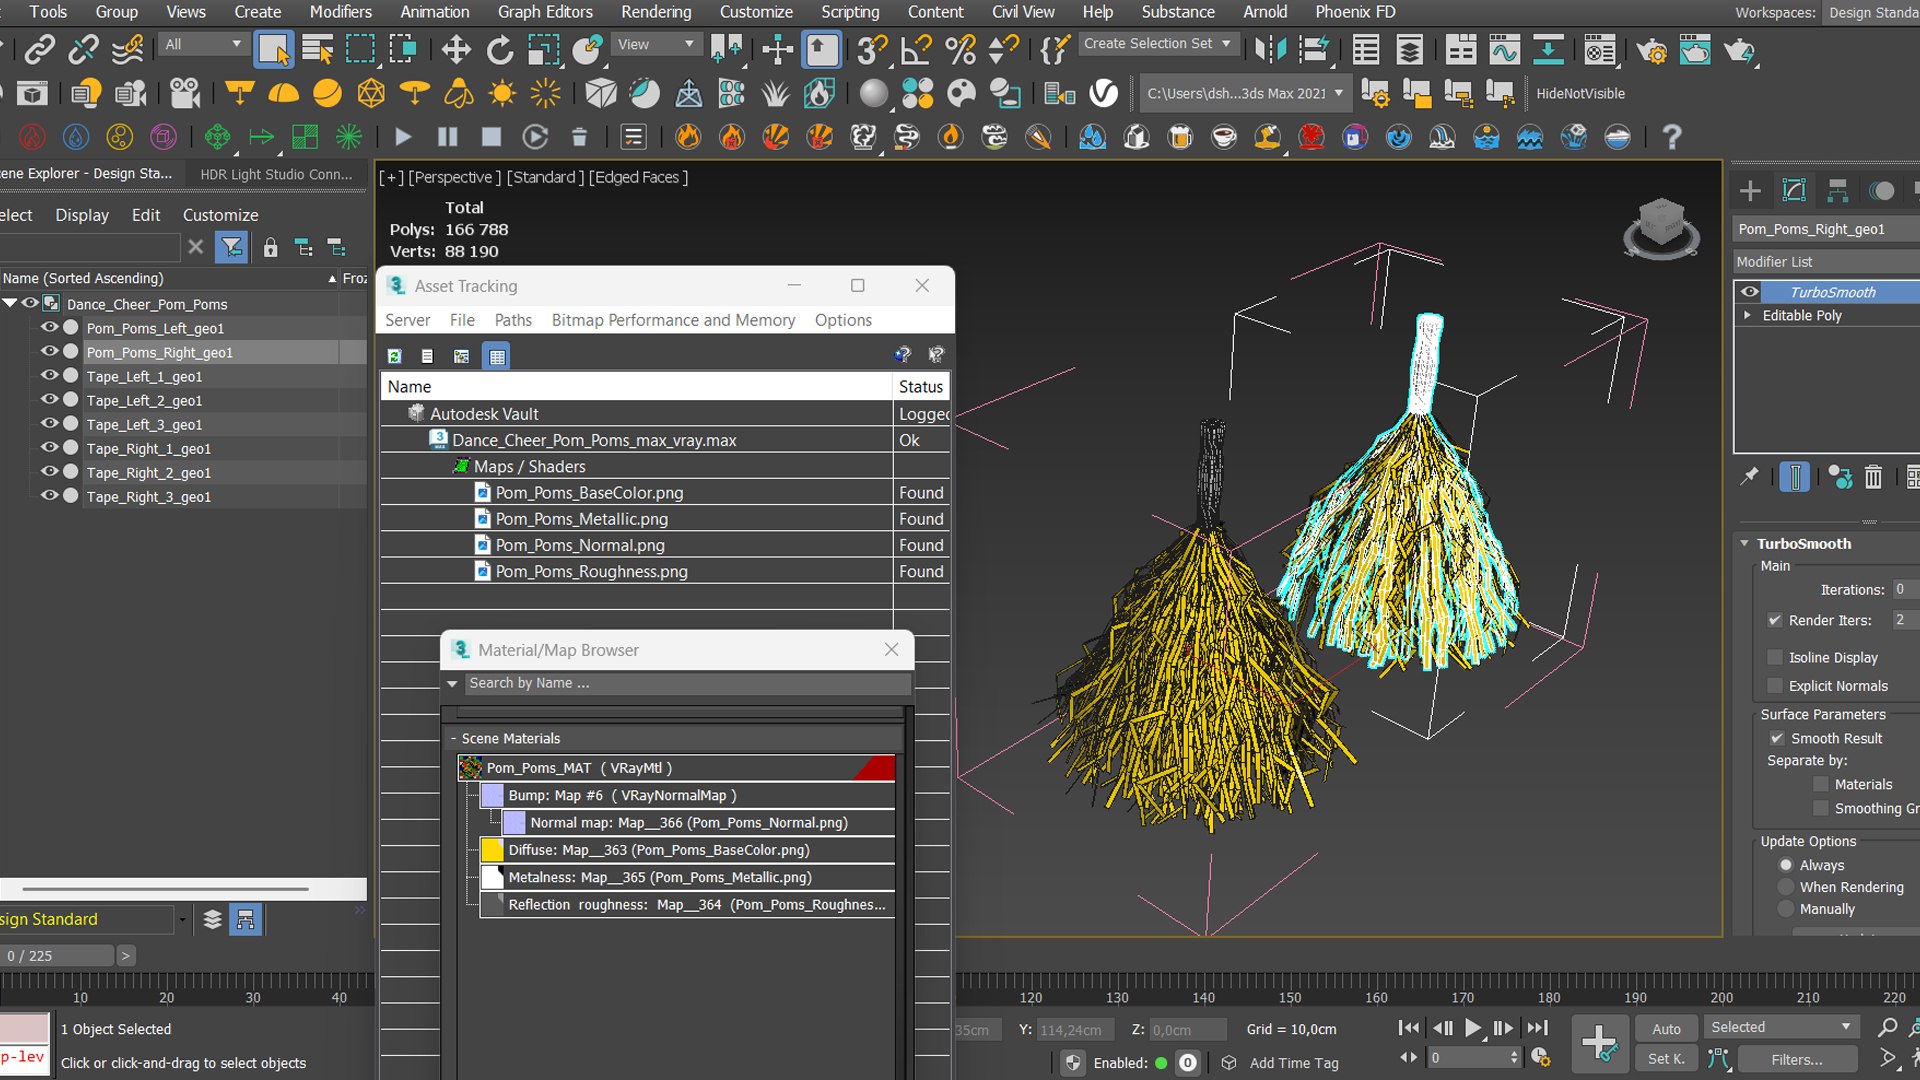Click the Auto key button

[x=1666, y=1029]
